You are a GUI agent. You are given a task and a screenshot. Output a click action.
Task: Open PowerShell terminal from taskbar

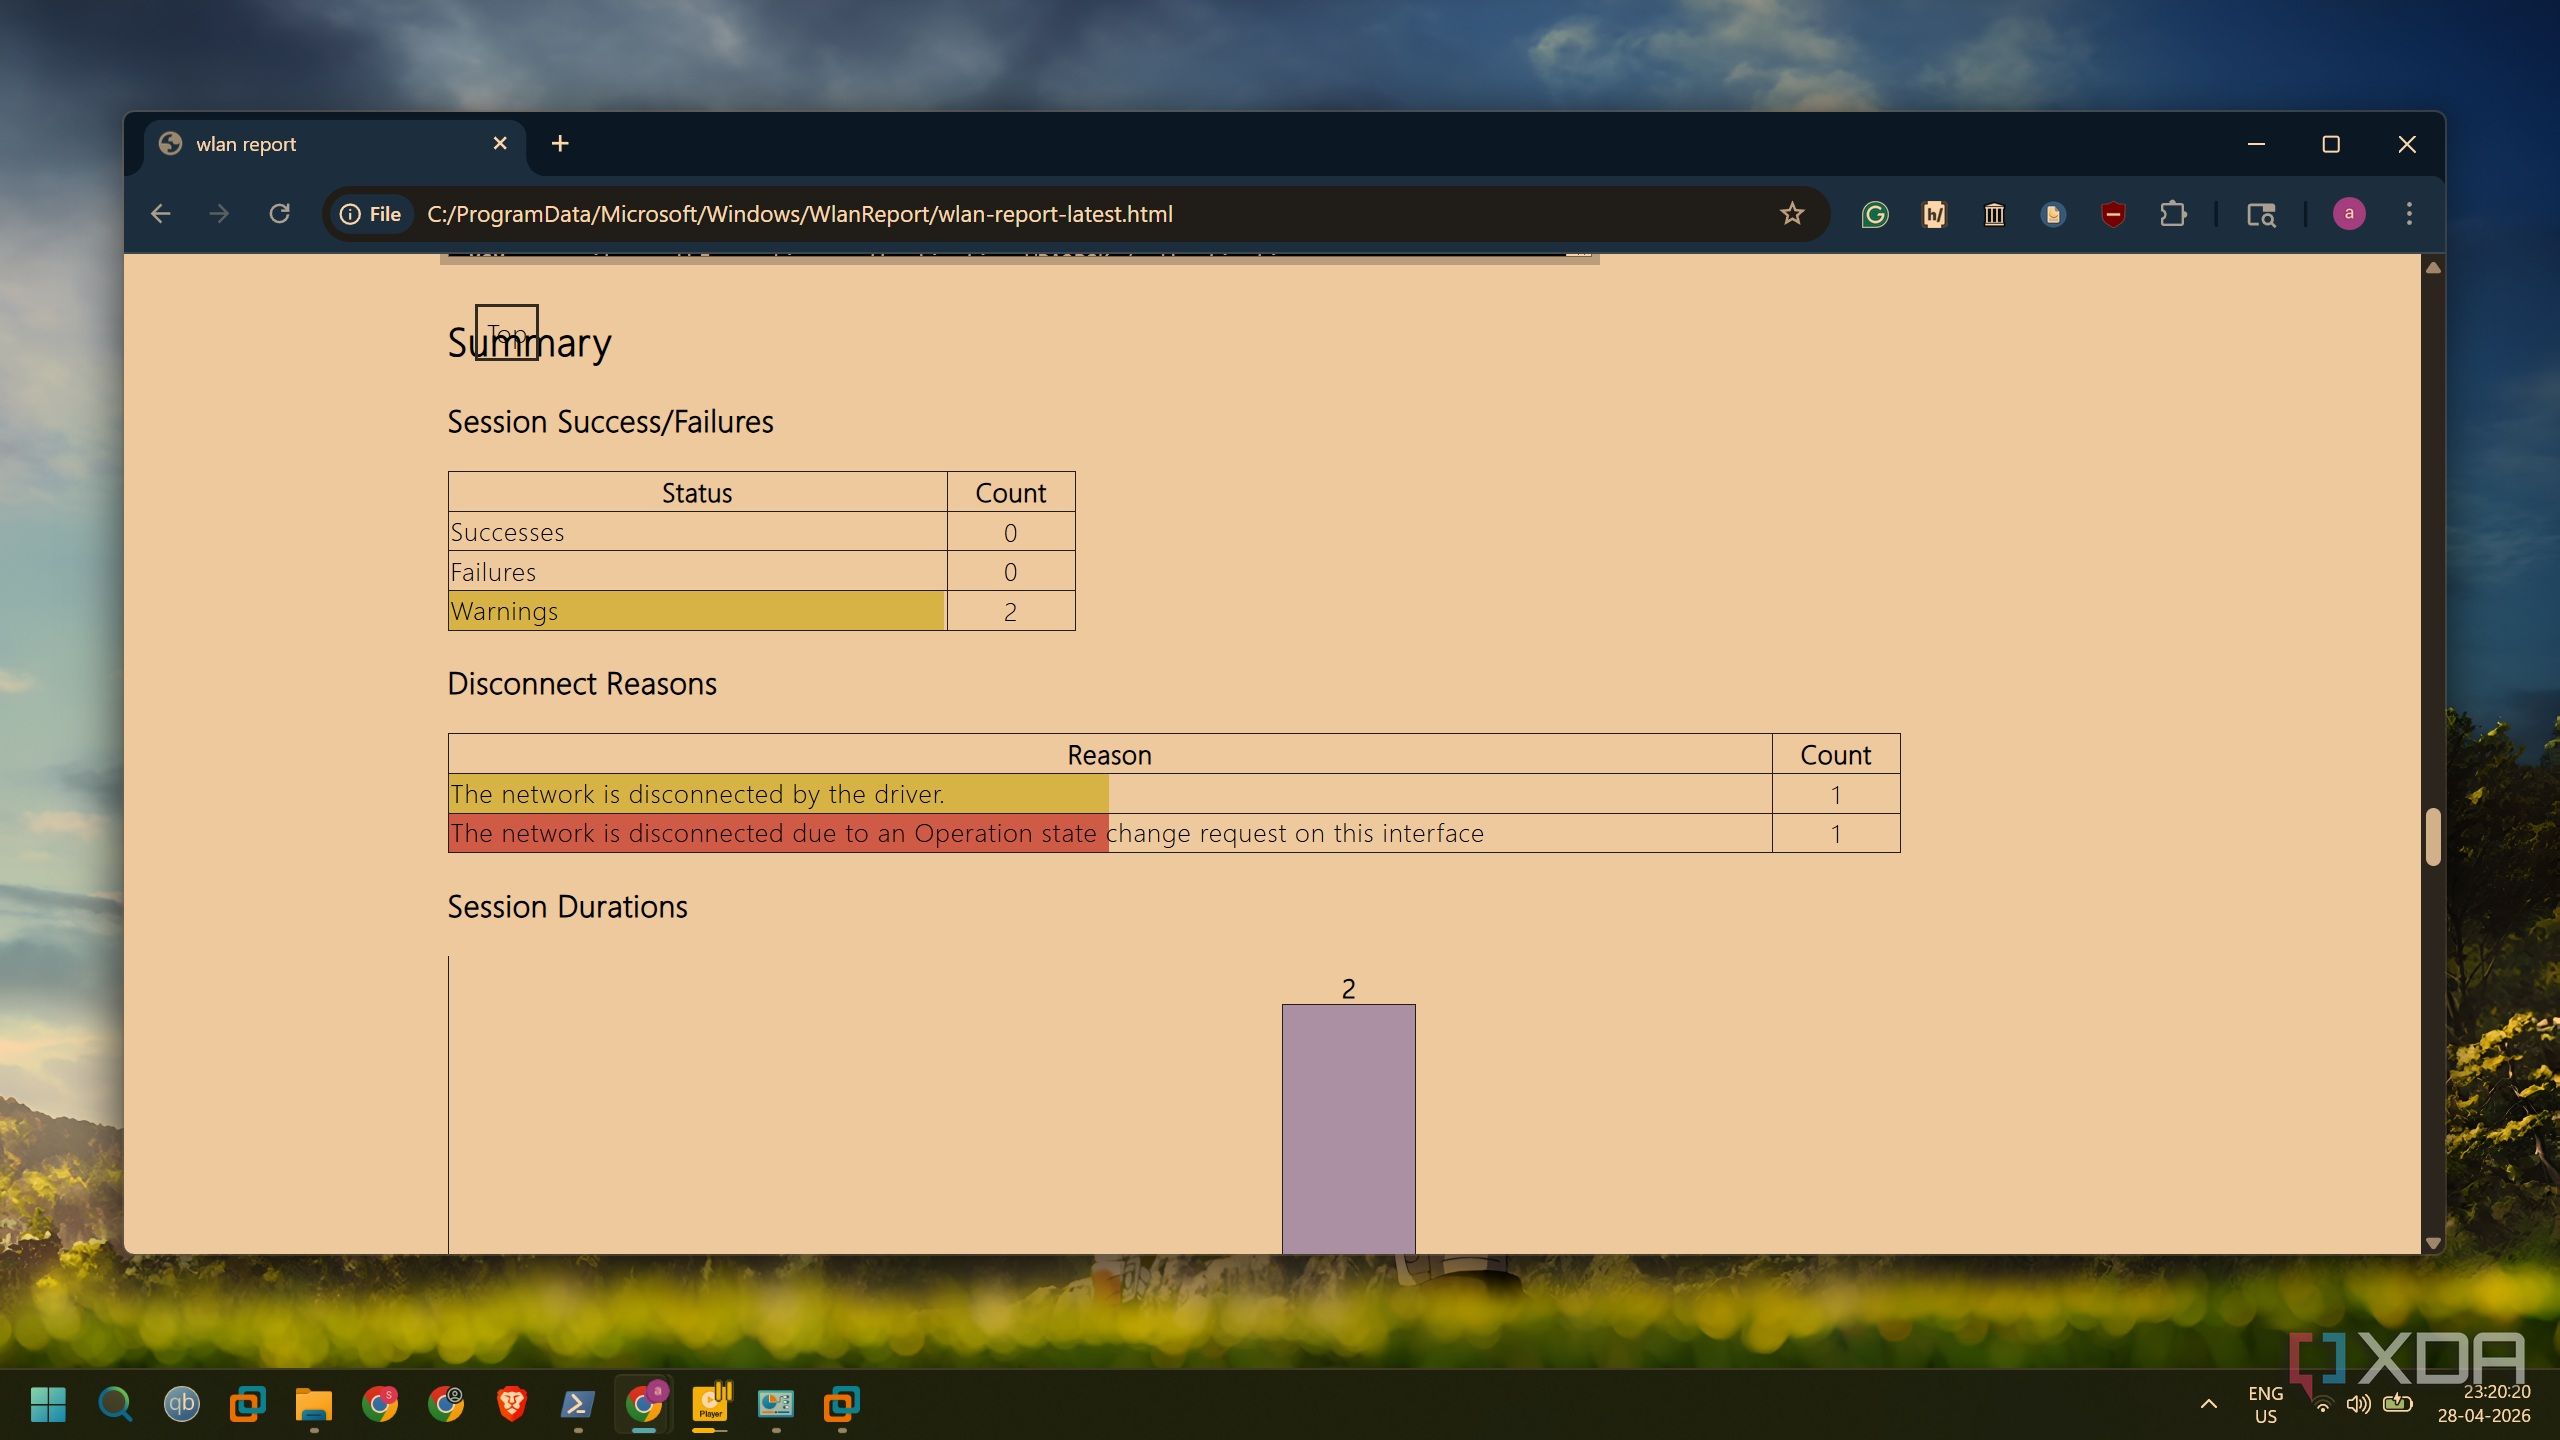pos(577,1404)
